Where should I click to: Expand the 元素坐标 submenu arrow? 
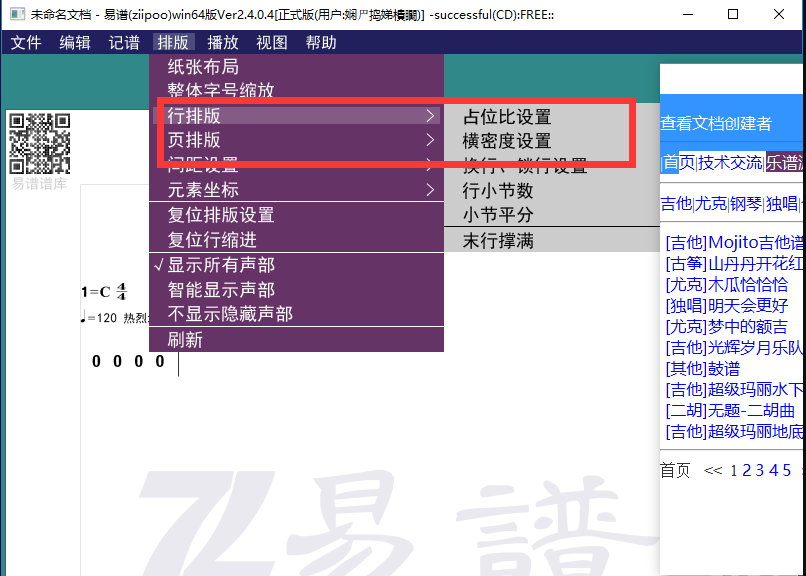430,190
